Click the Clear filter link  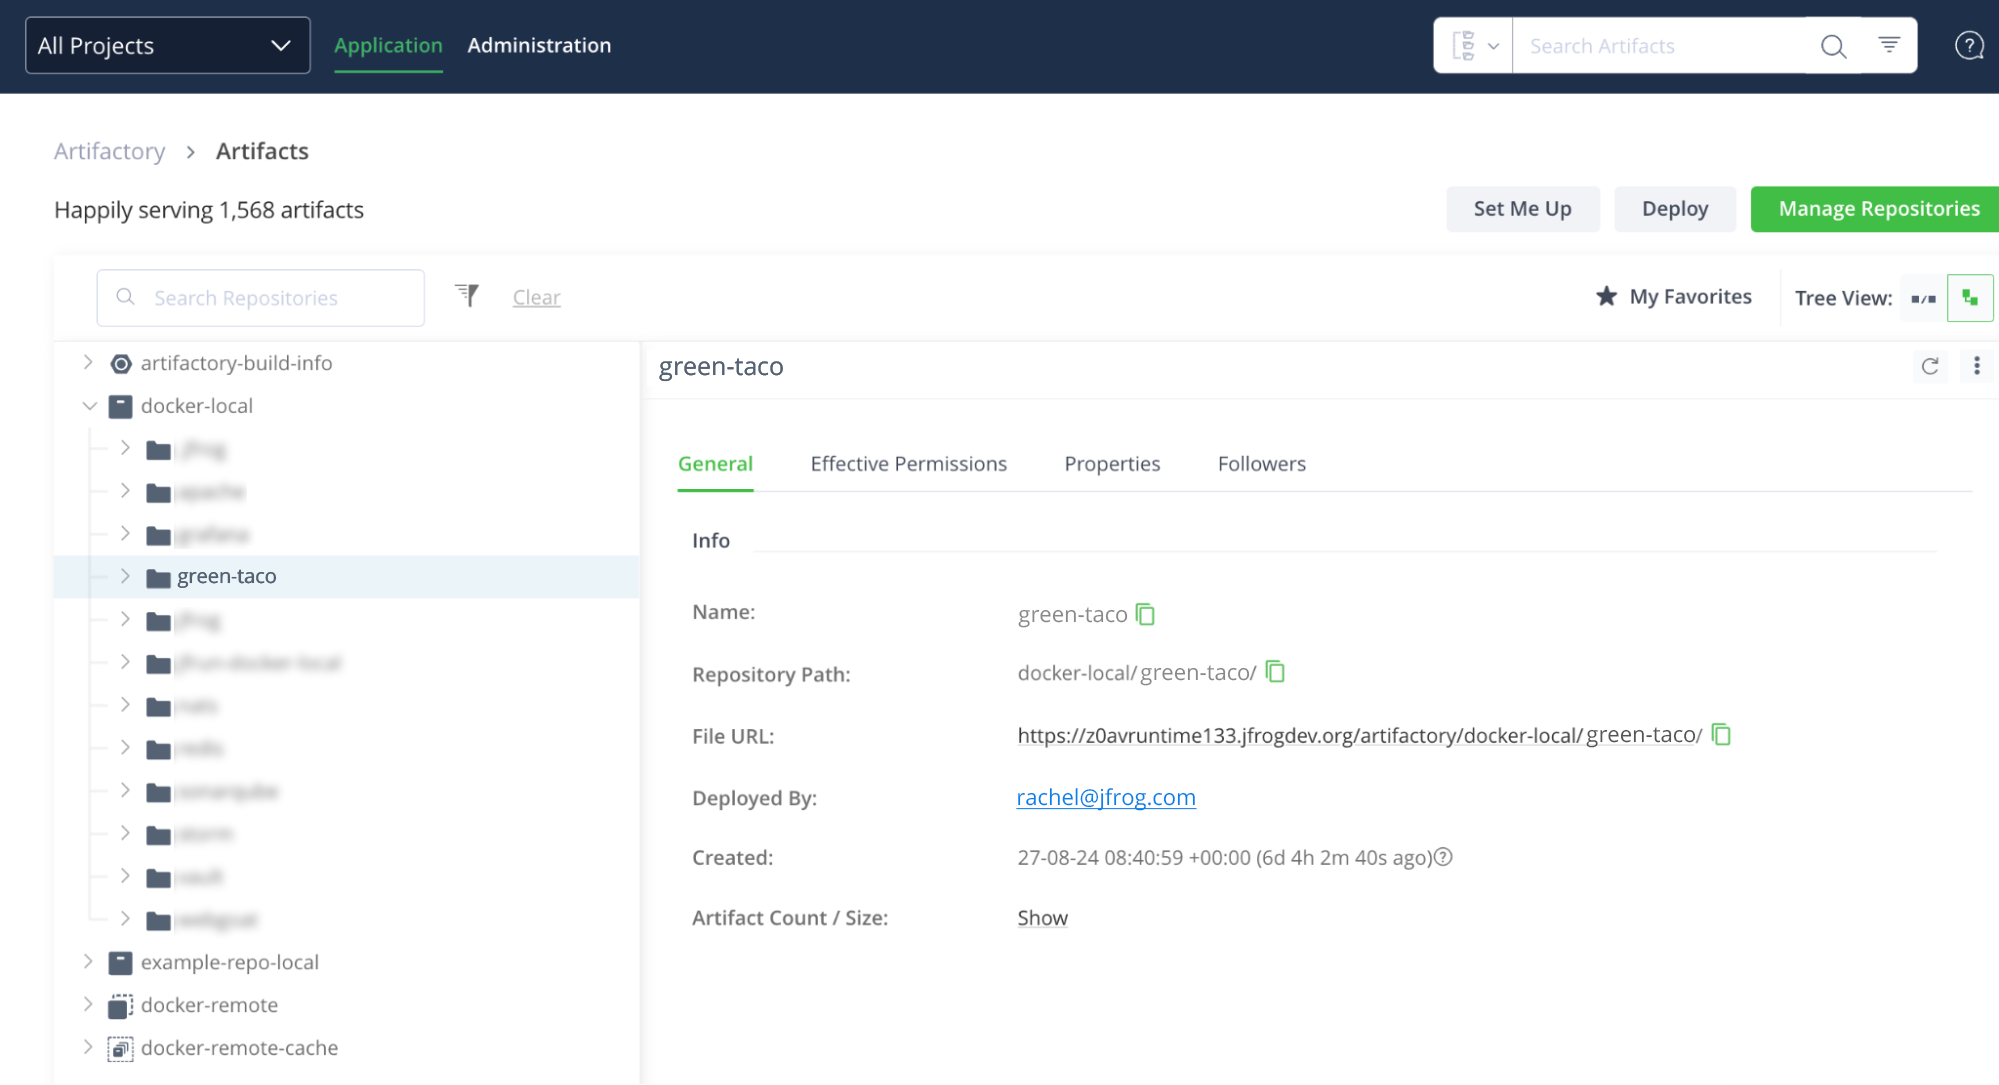coord(537,297)
